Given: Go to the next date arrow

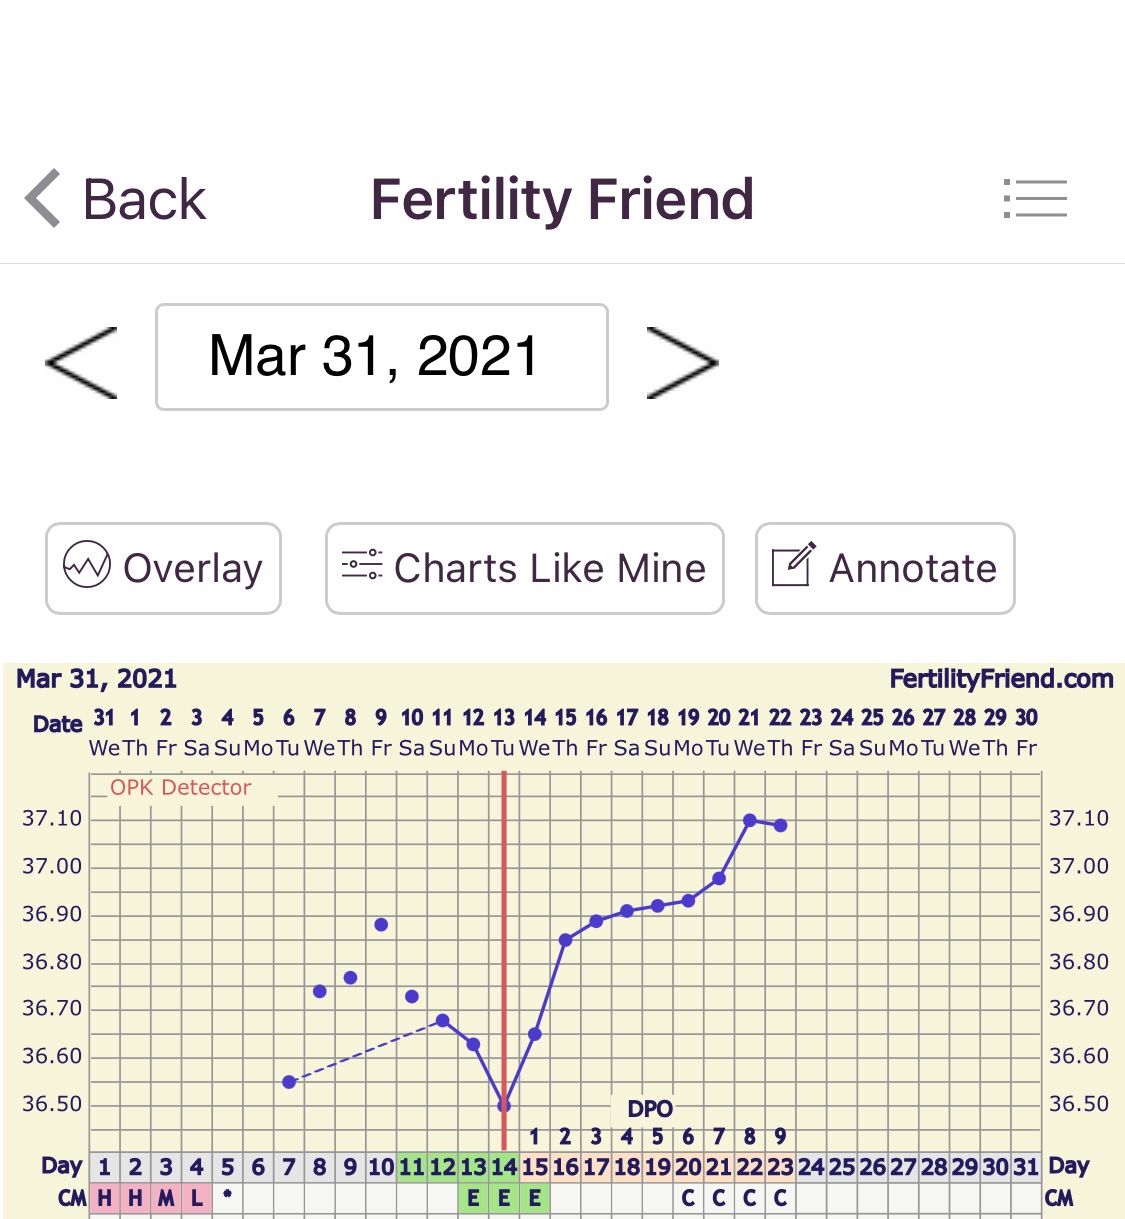Looking at the screenshot, I should pos(682,362).
